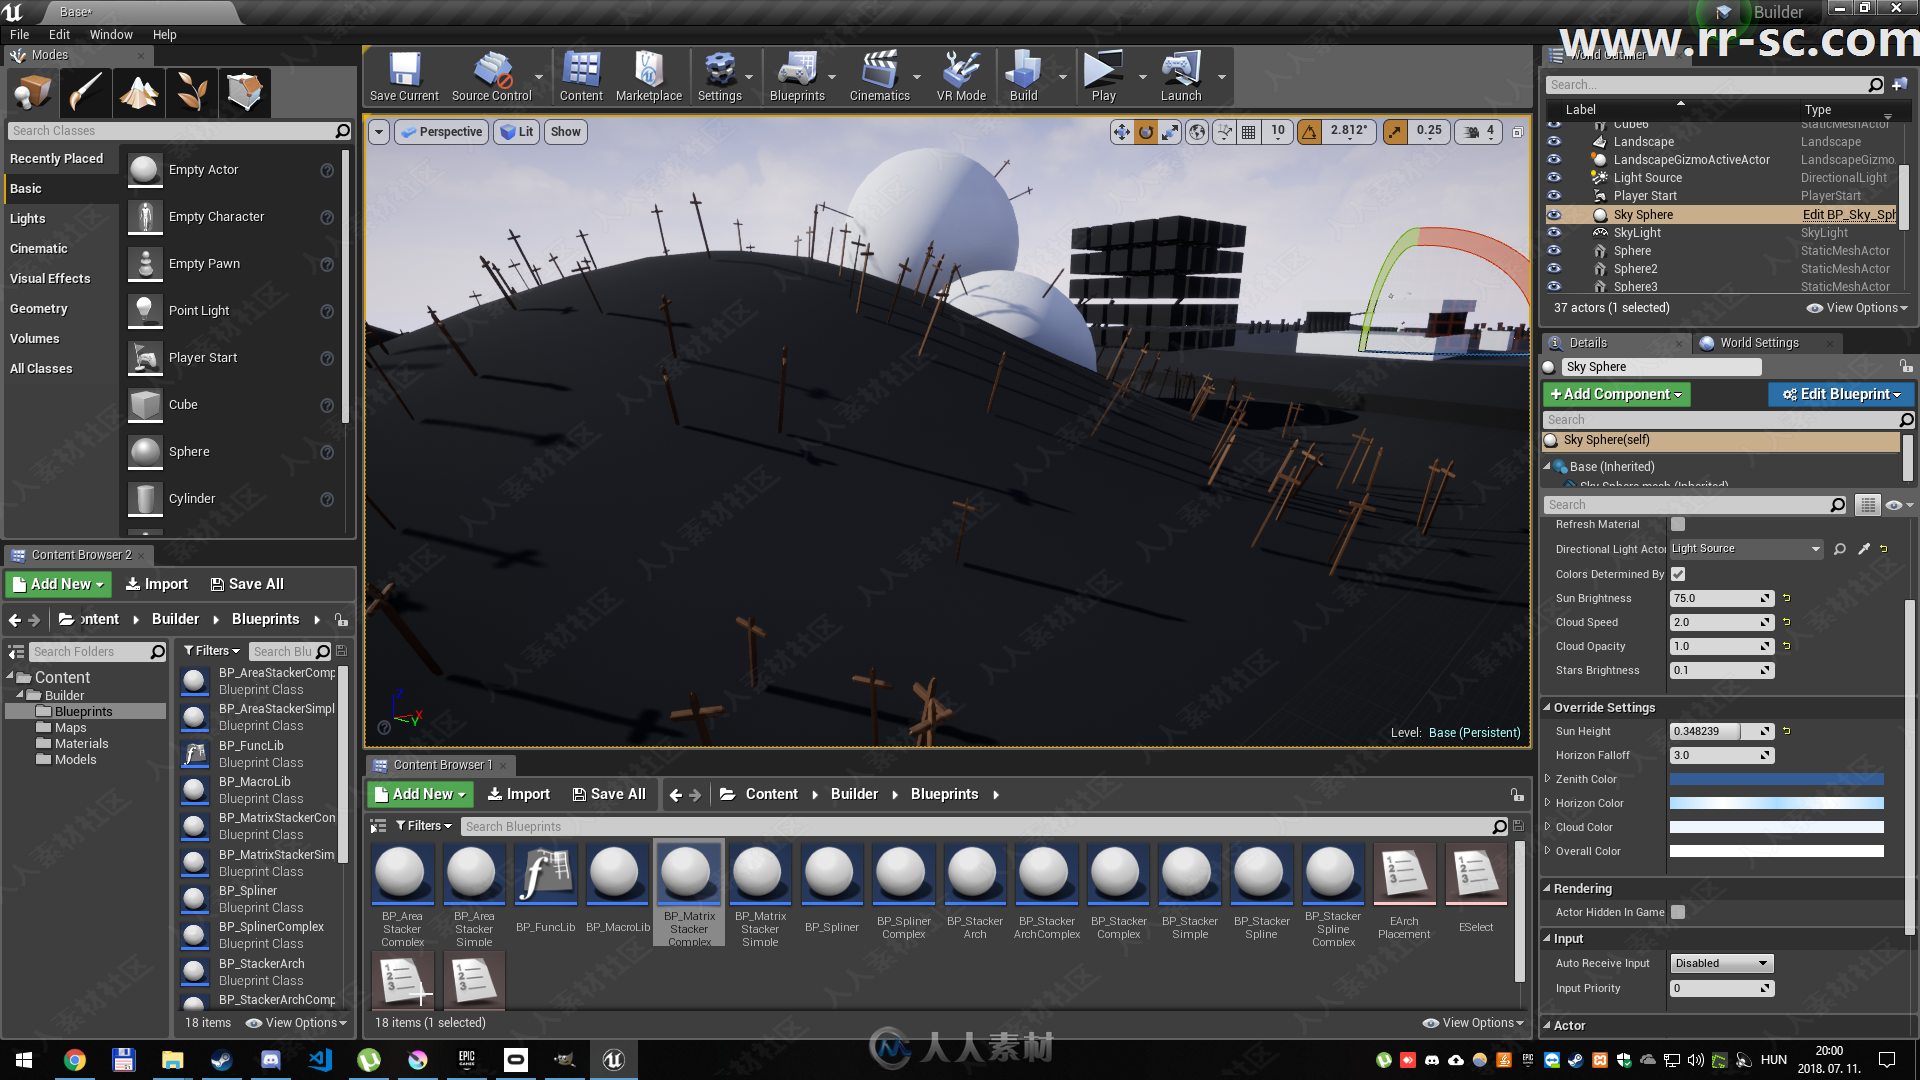The image size is (1920, 1080).
Task: Uncheck Colors Determined By Sun Position
Action: 1678,574
